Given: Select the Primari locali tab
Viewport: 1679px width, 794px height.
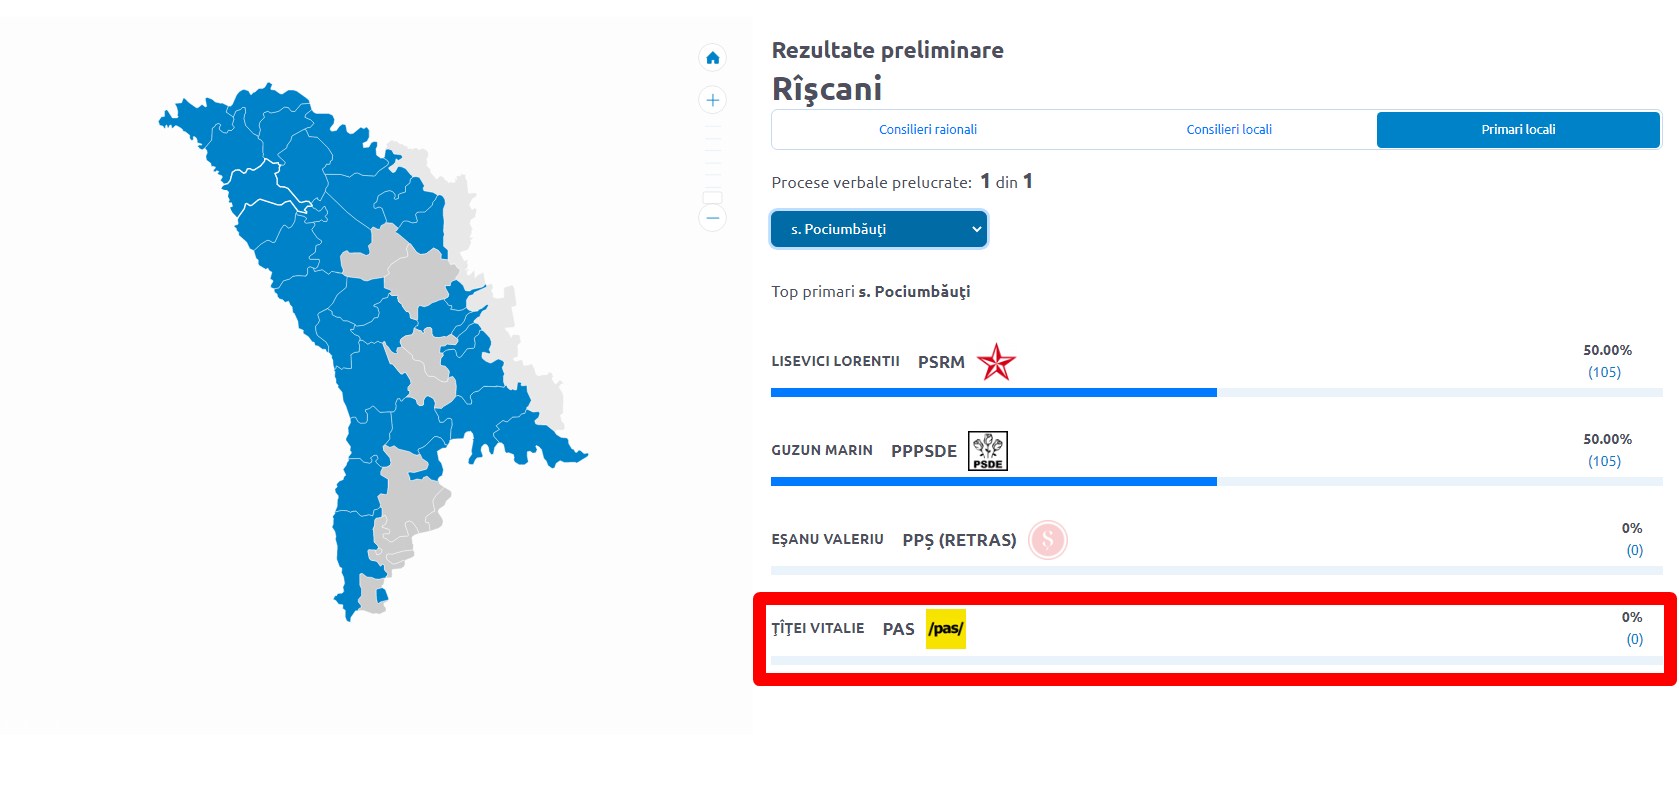Looking at the screenshot, I should point(1517,130).
